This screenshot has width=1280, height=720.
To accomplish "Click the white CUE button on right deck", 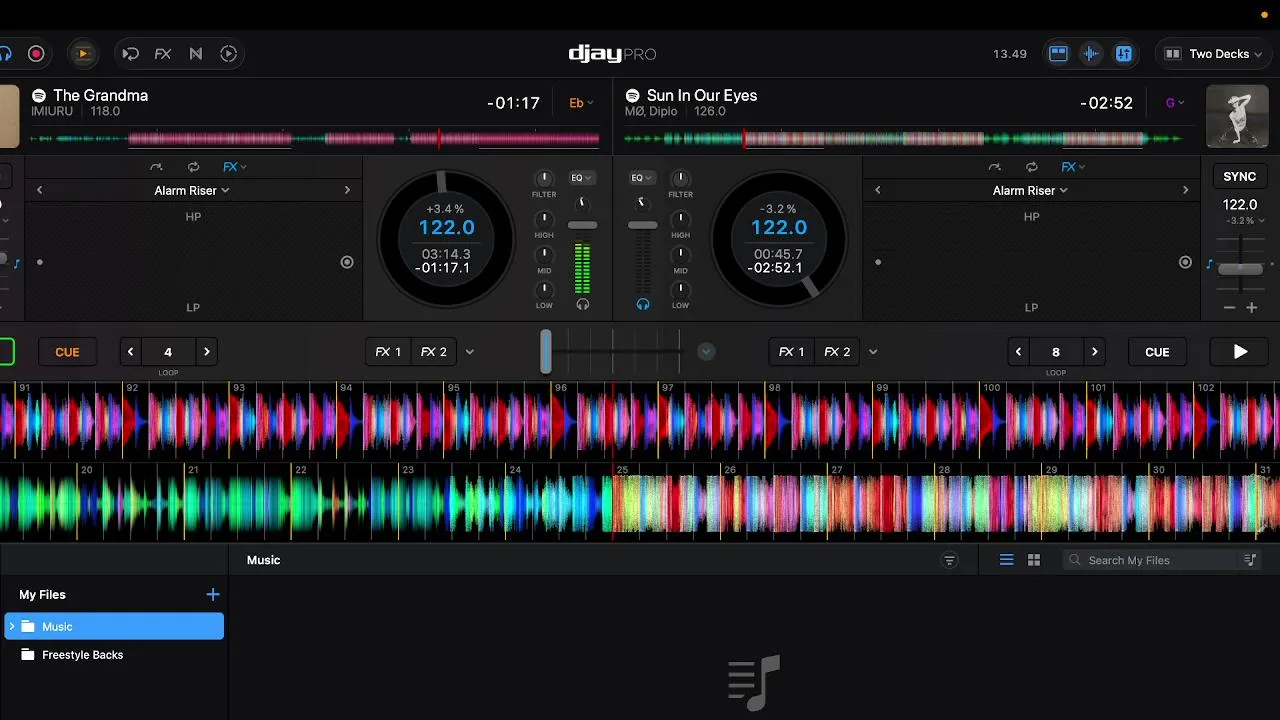I will 1157,352.
